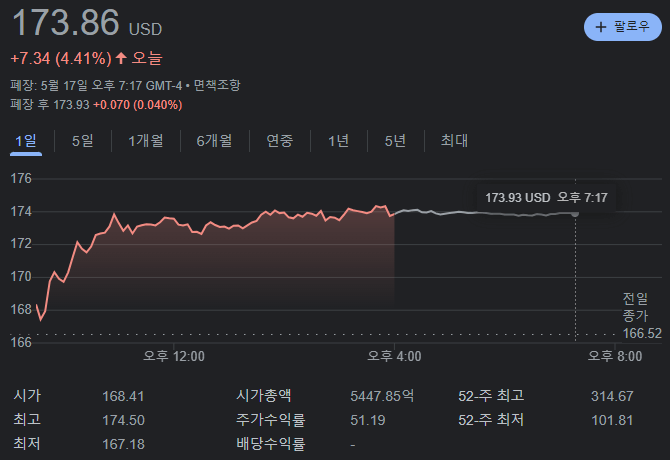670x460 pixels.
Task: Show the 6개월 chart range
Action: (214, 141)
